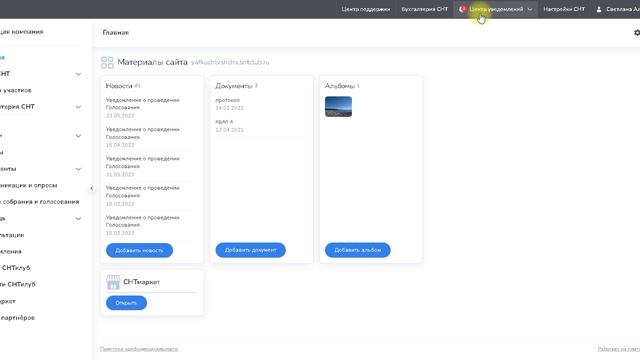
Task: Select the sidebar item ending in участков
Action: click(x=16, y=90)
